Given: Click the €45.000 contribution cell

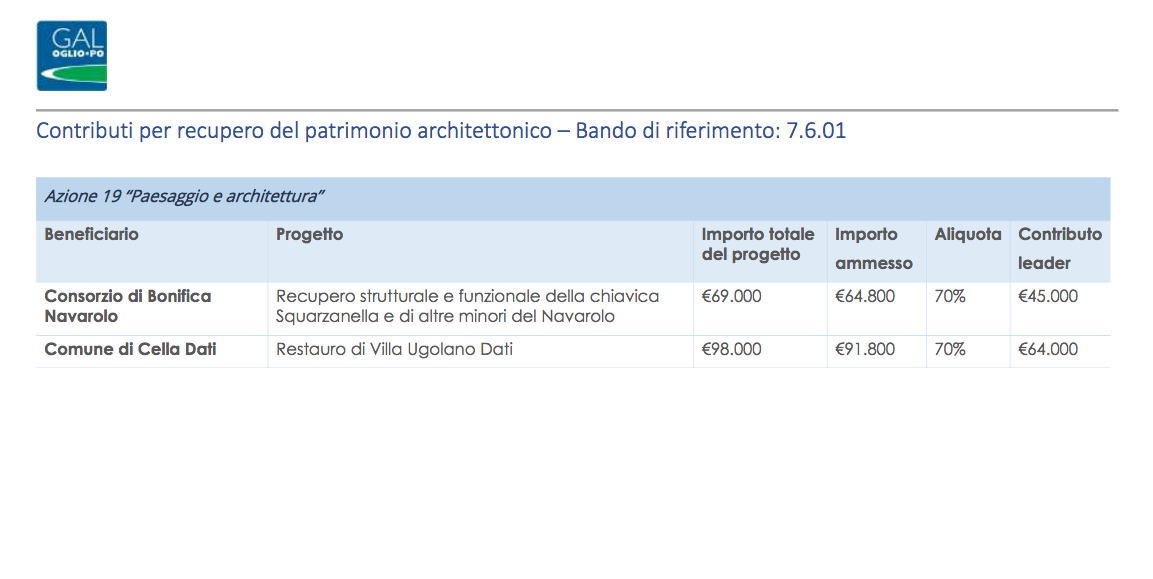Looking at the screenshot, I should click(x=1048, y=297).
